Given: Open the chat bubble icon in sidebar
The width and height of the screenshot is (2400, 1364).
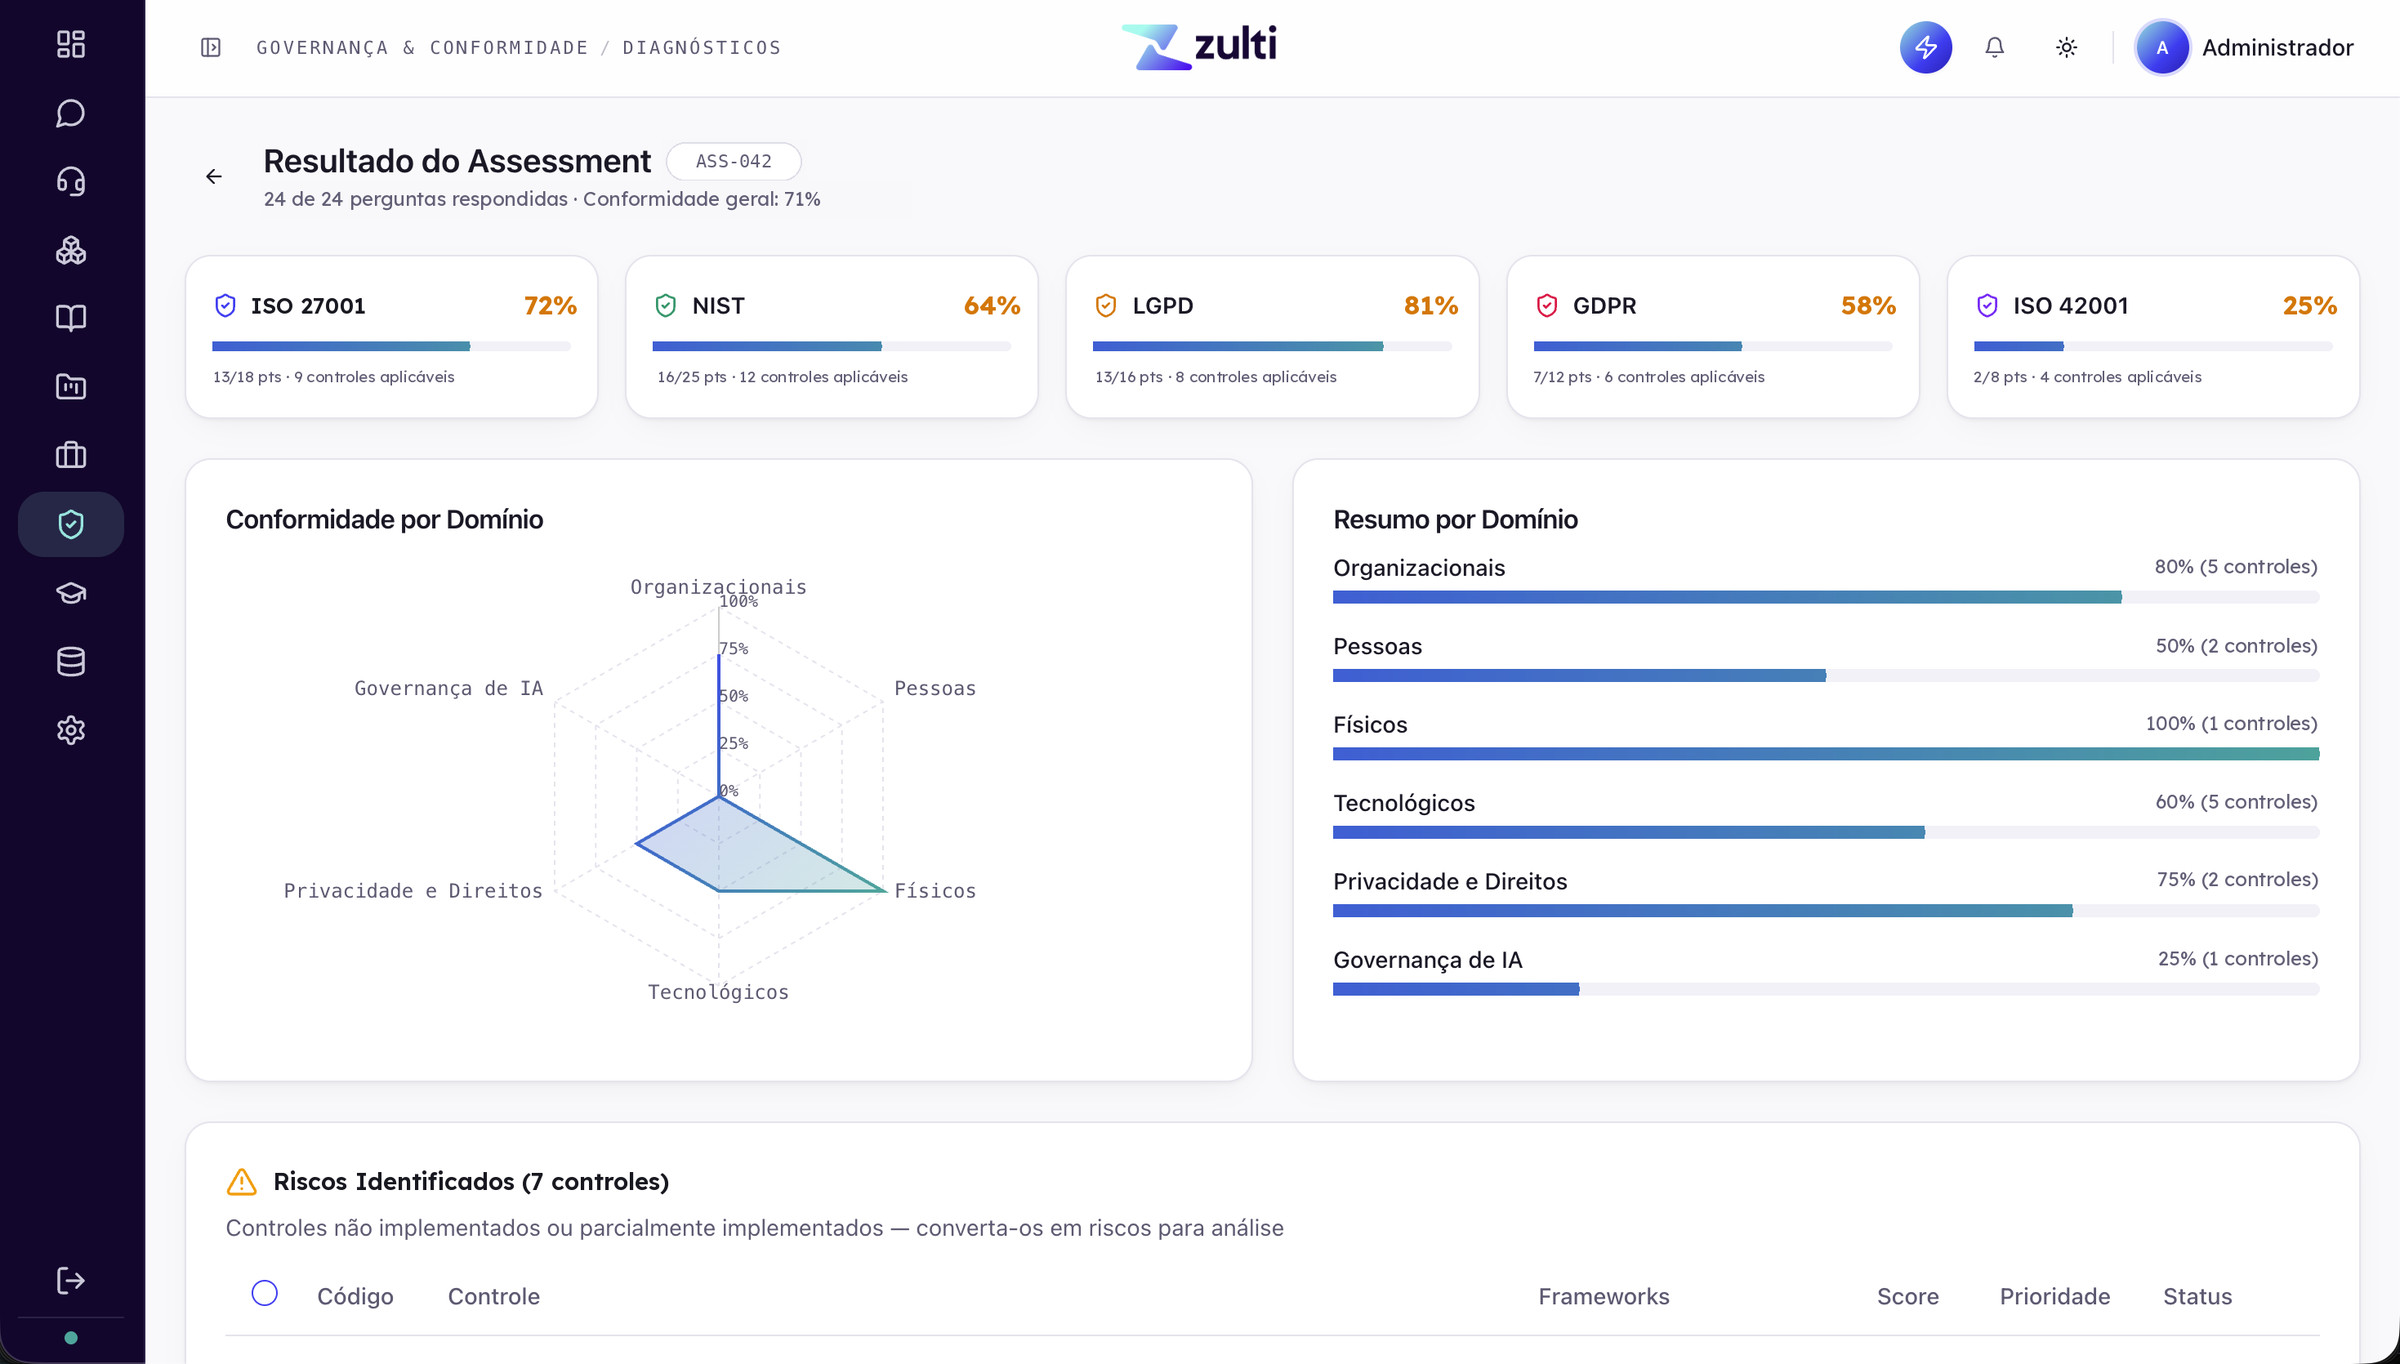Looking at the screenshot, I should (x=70, y=113).
